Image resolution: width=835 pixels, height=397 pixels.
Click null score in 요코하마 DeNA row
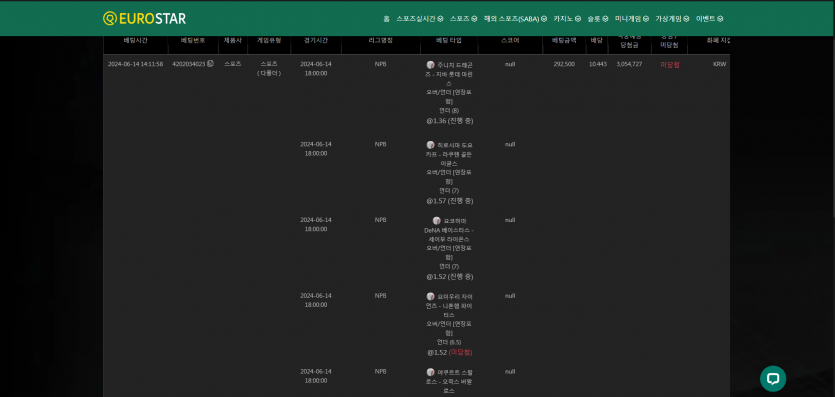tap(510, 220)
